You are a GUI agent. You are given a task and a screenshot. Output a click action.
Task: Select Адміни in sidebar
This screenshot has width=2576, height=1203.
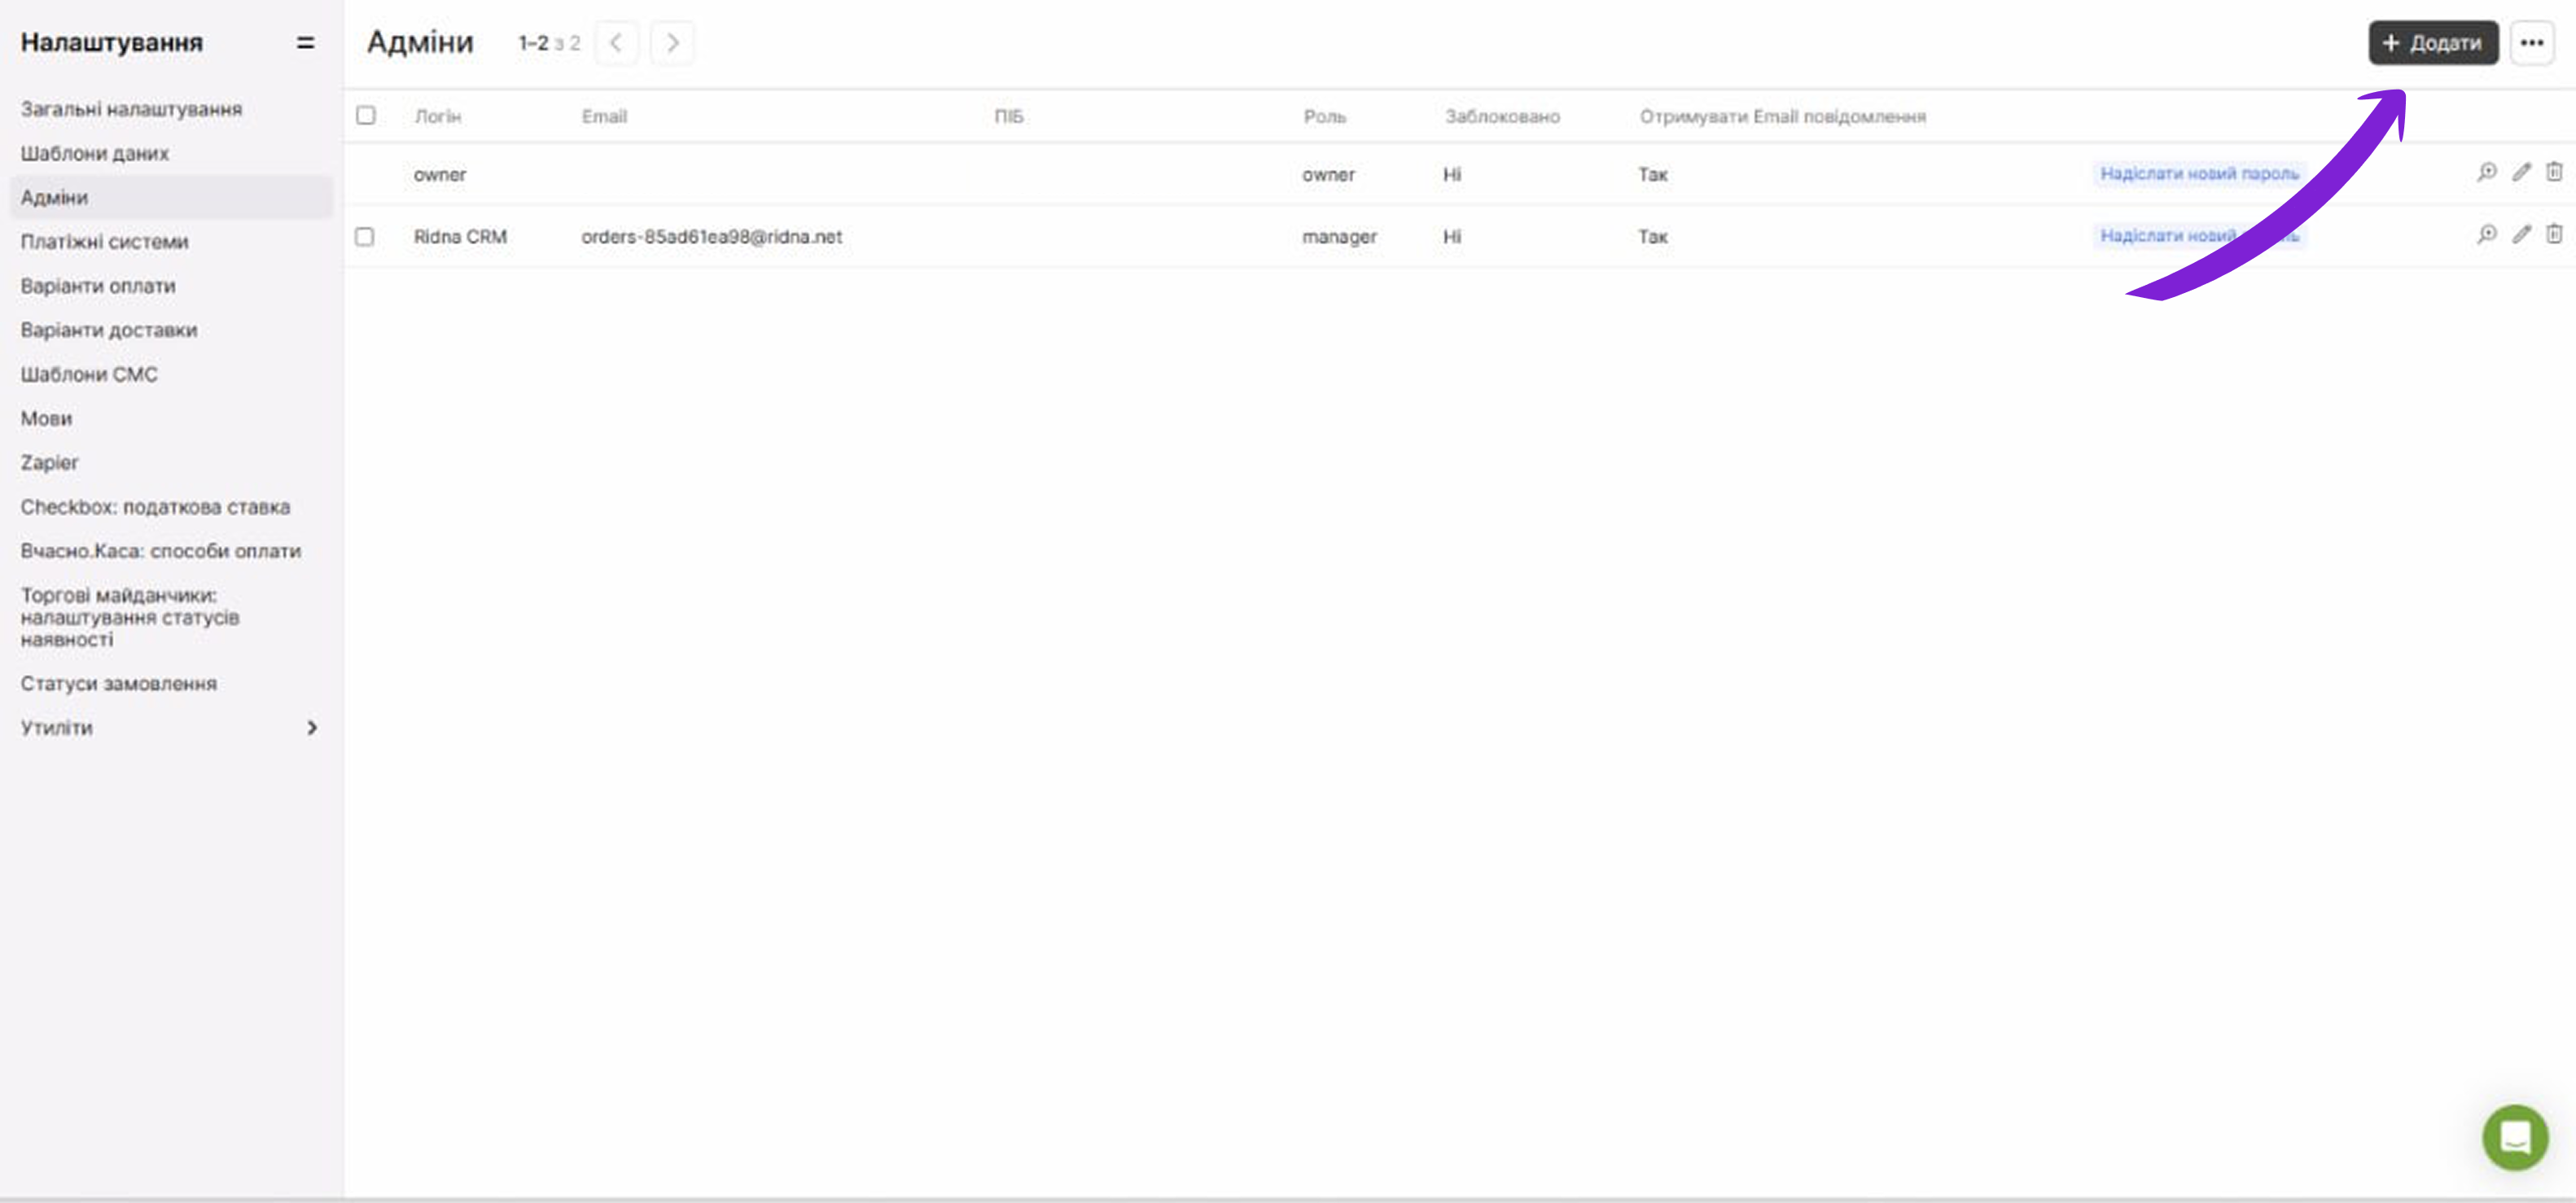click(x=171, y=197)
